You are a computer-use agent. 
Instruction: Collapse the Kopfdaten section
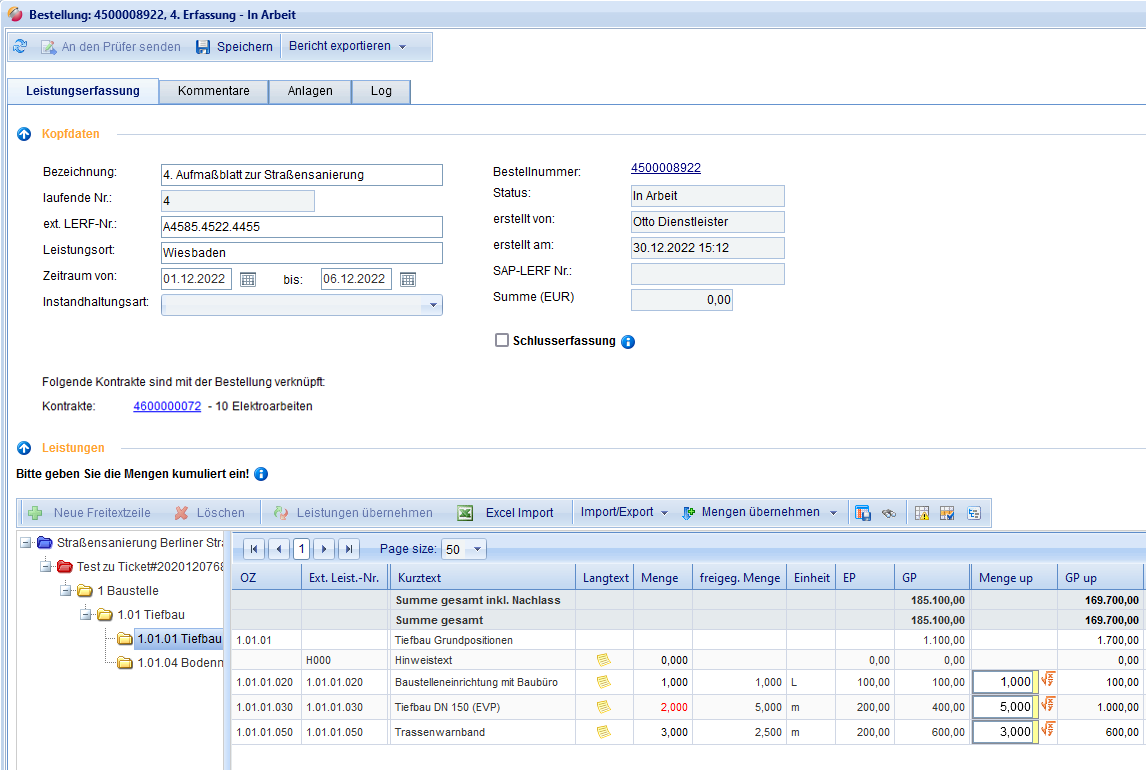[x=24, y=134]
